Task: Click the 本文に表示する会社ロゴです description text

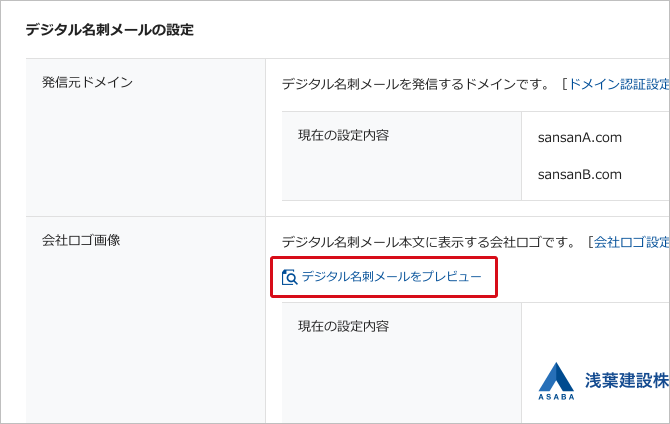Action: pyautogui.click(x=429, y=241)
